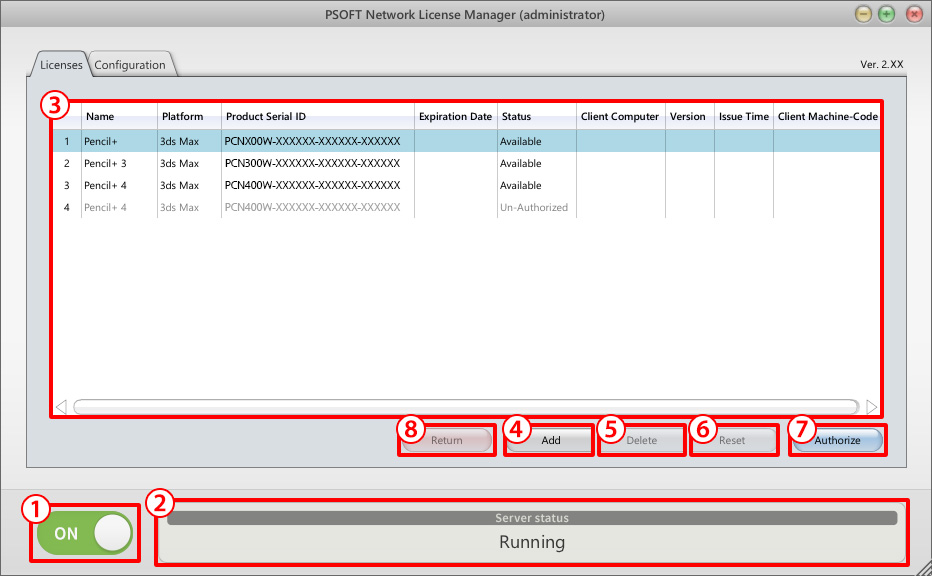Click the horizontal scrollbar track
Image resolution: width=932 pixels, height=576 pixels.
(x=465, y=407)
